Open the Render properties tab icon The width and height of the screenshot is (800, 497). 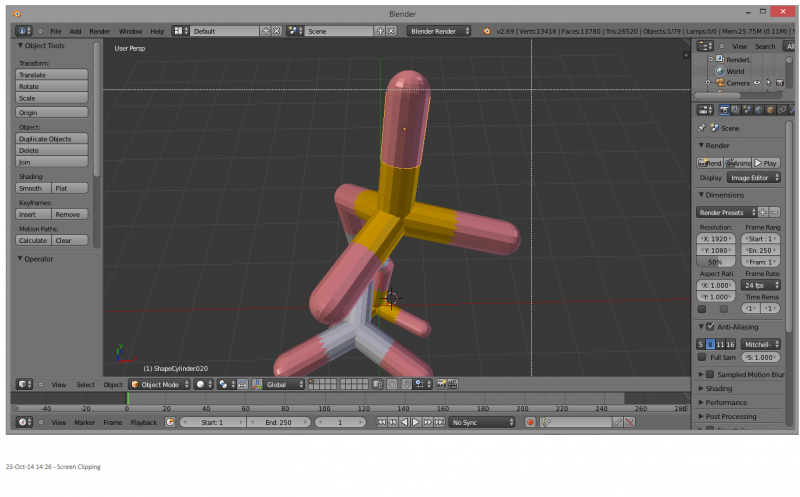click(x=723, y=110)
